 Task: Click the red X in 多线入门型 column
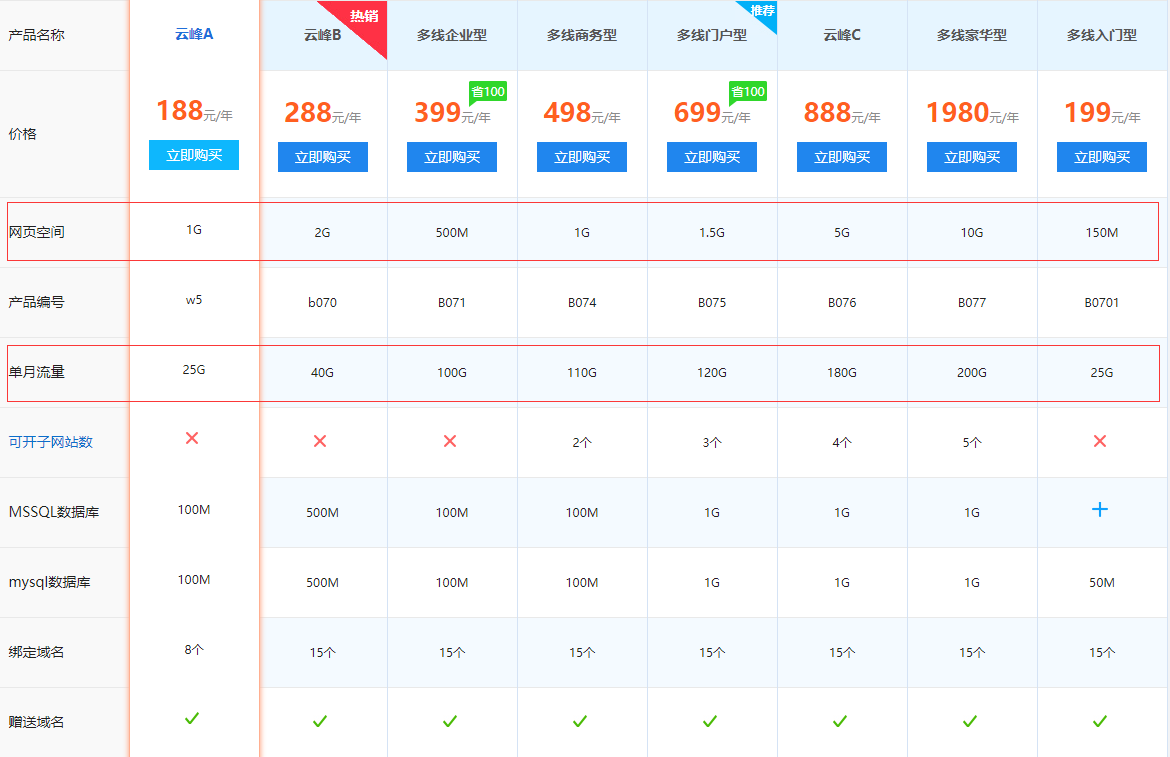pyautogui.click(x=1100, y=441)
